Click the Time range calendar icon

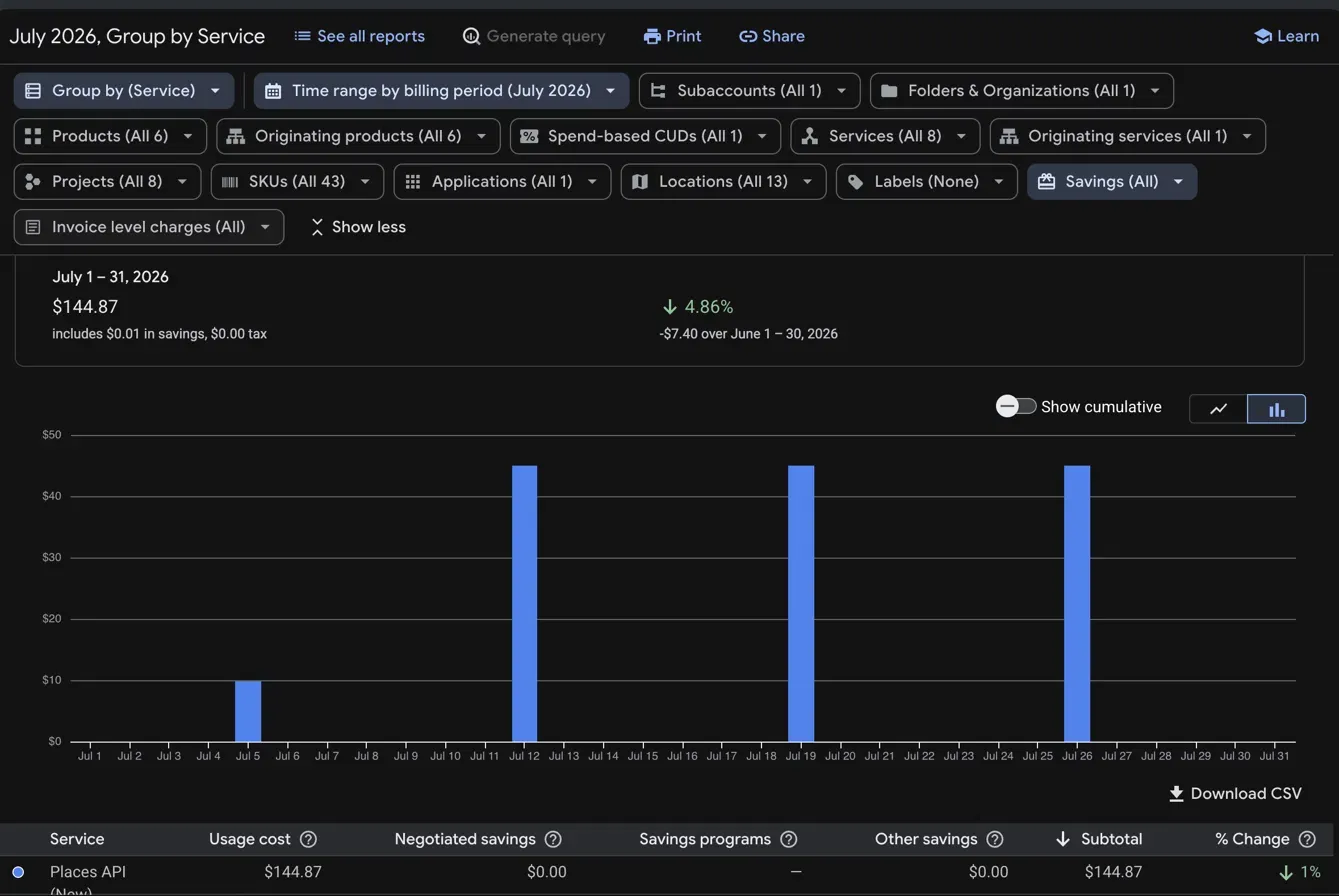tap(273, 91)
